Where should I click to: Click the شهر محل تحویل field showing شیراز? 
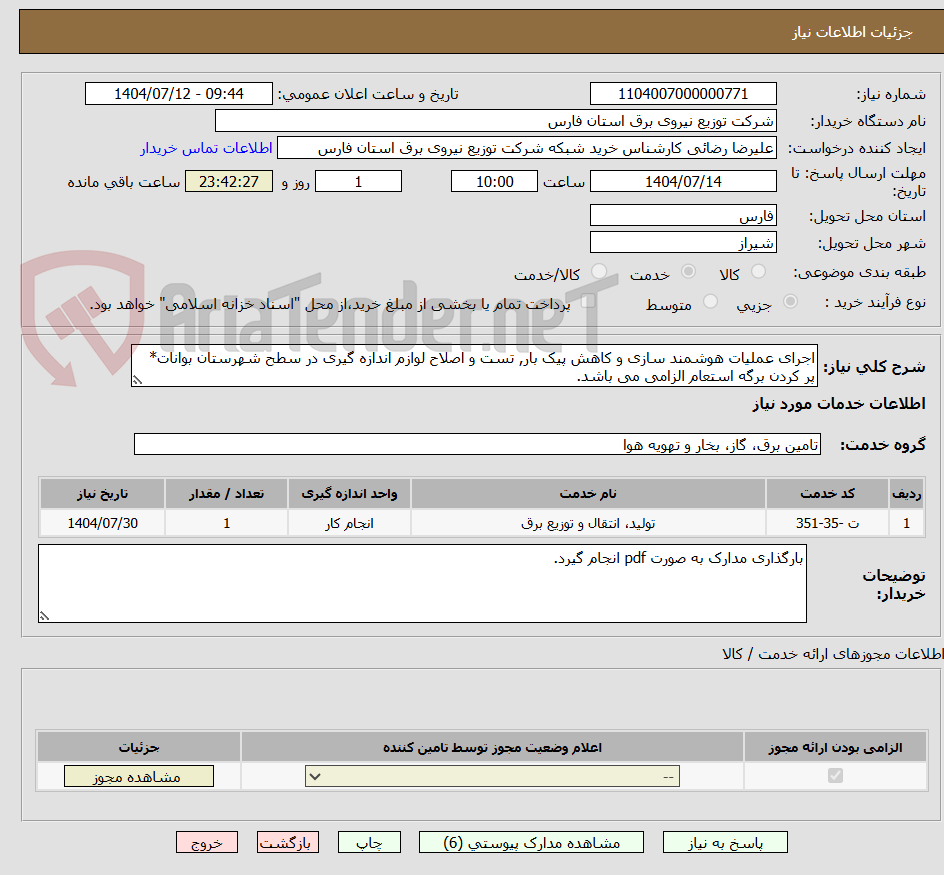click(x=683, y=242)
